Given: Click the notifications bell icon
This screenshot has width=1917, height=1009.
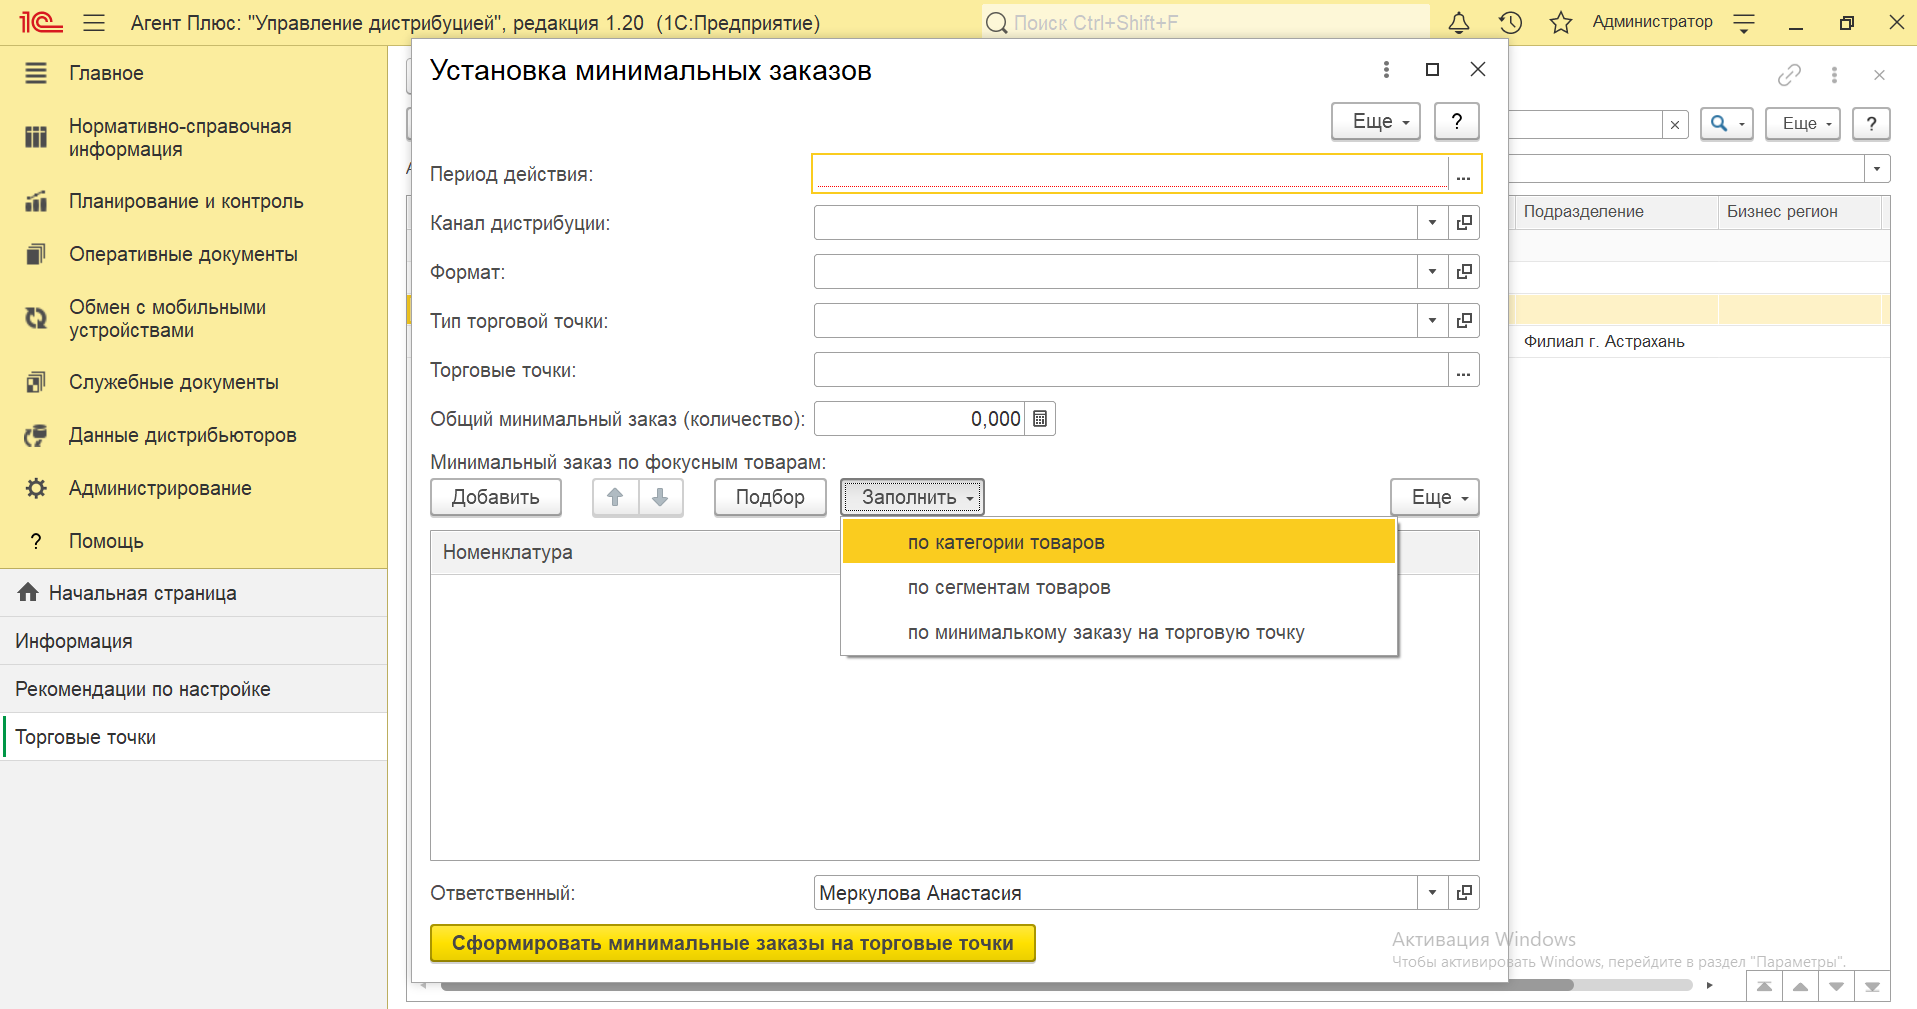Looking at the screenshot, I should [x=1459, y=23].
